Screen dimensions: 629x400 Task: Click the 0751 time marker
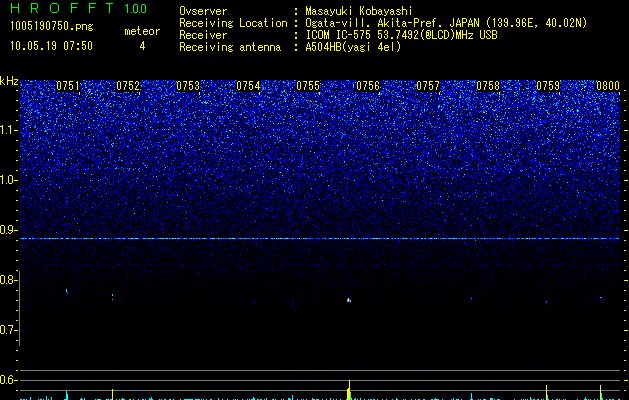68,86
